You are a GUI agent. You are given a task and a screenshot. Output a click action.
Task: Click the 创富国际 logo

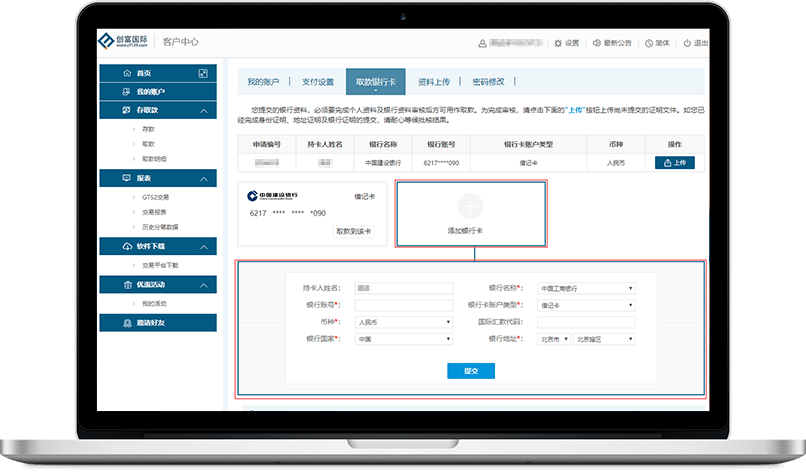pos(123,41)
